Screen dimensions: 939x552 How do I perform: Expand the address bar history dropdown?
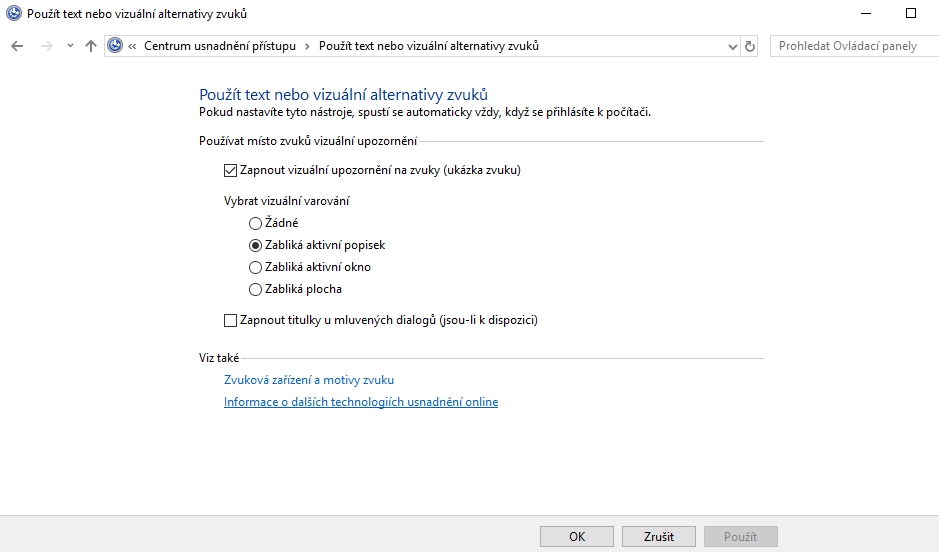(732, 47)
